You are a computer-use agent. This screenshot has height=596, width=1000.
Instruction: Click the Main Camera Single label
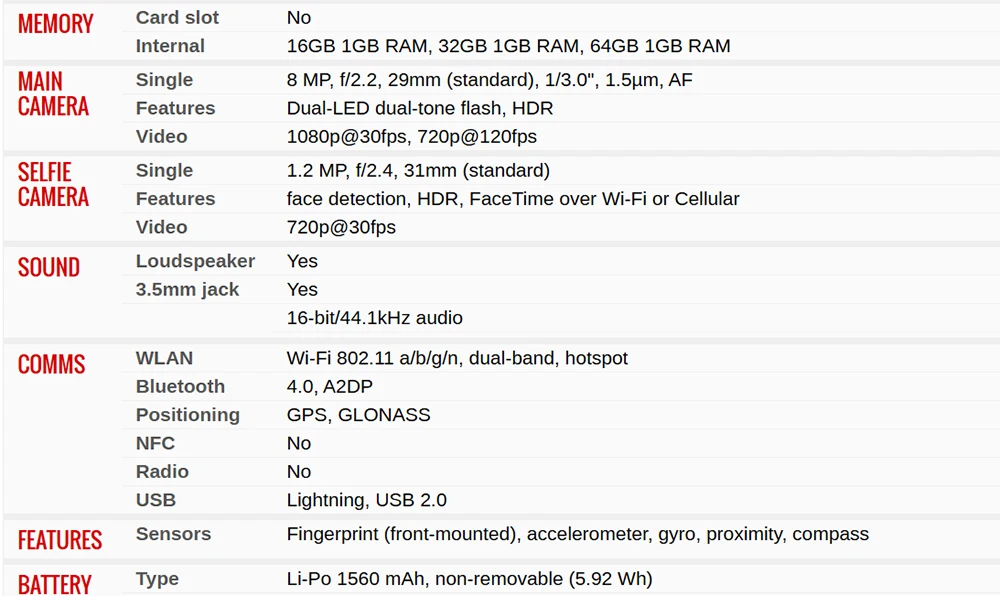click(x=164, y=80)
